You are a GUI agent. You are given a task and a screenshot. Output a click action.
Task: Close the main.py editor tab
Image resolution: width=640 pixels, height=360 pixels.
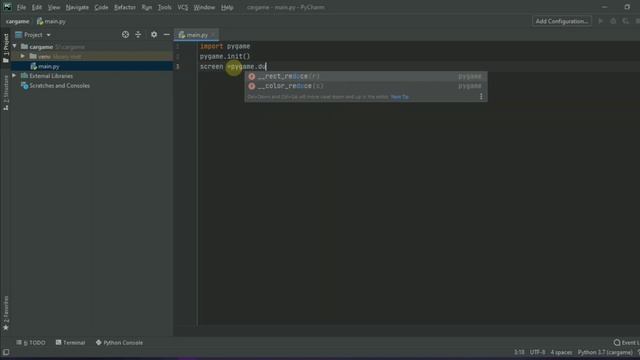pos(213,35)
